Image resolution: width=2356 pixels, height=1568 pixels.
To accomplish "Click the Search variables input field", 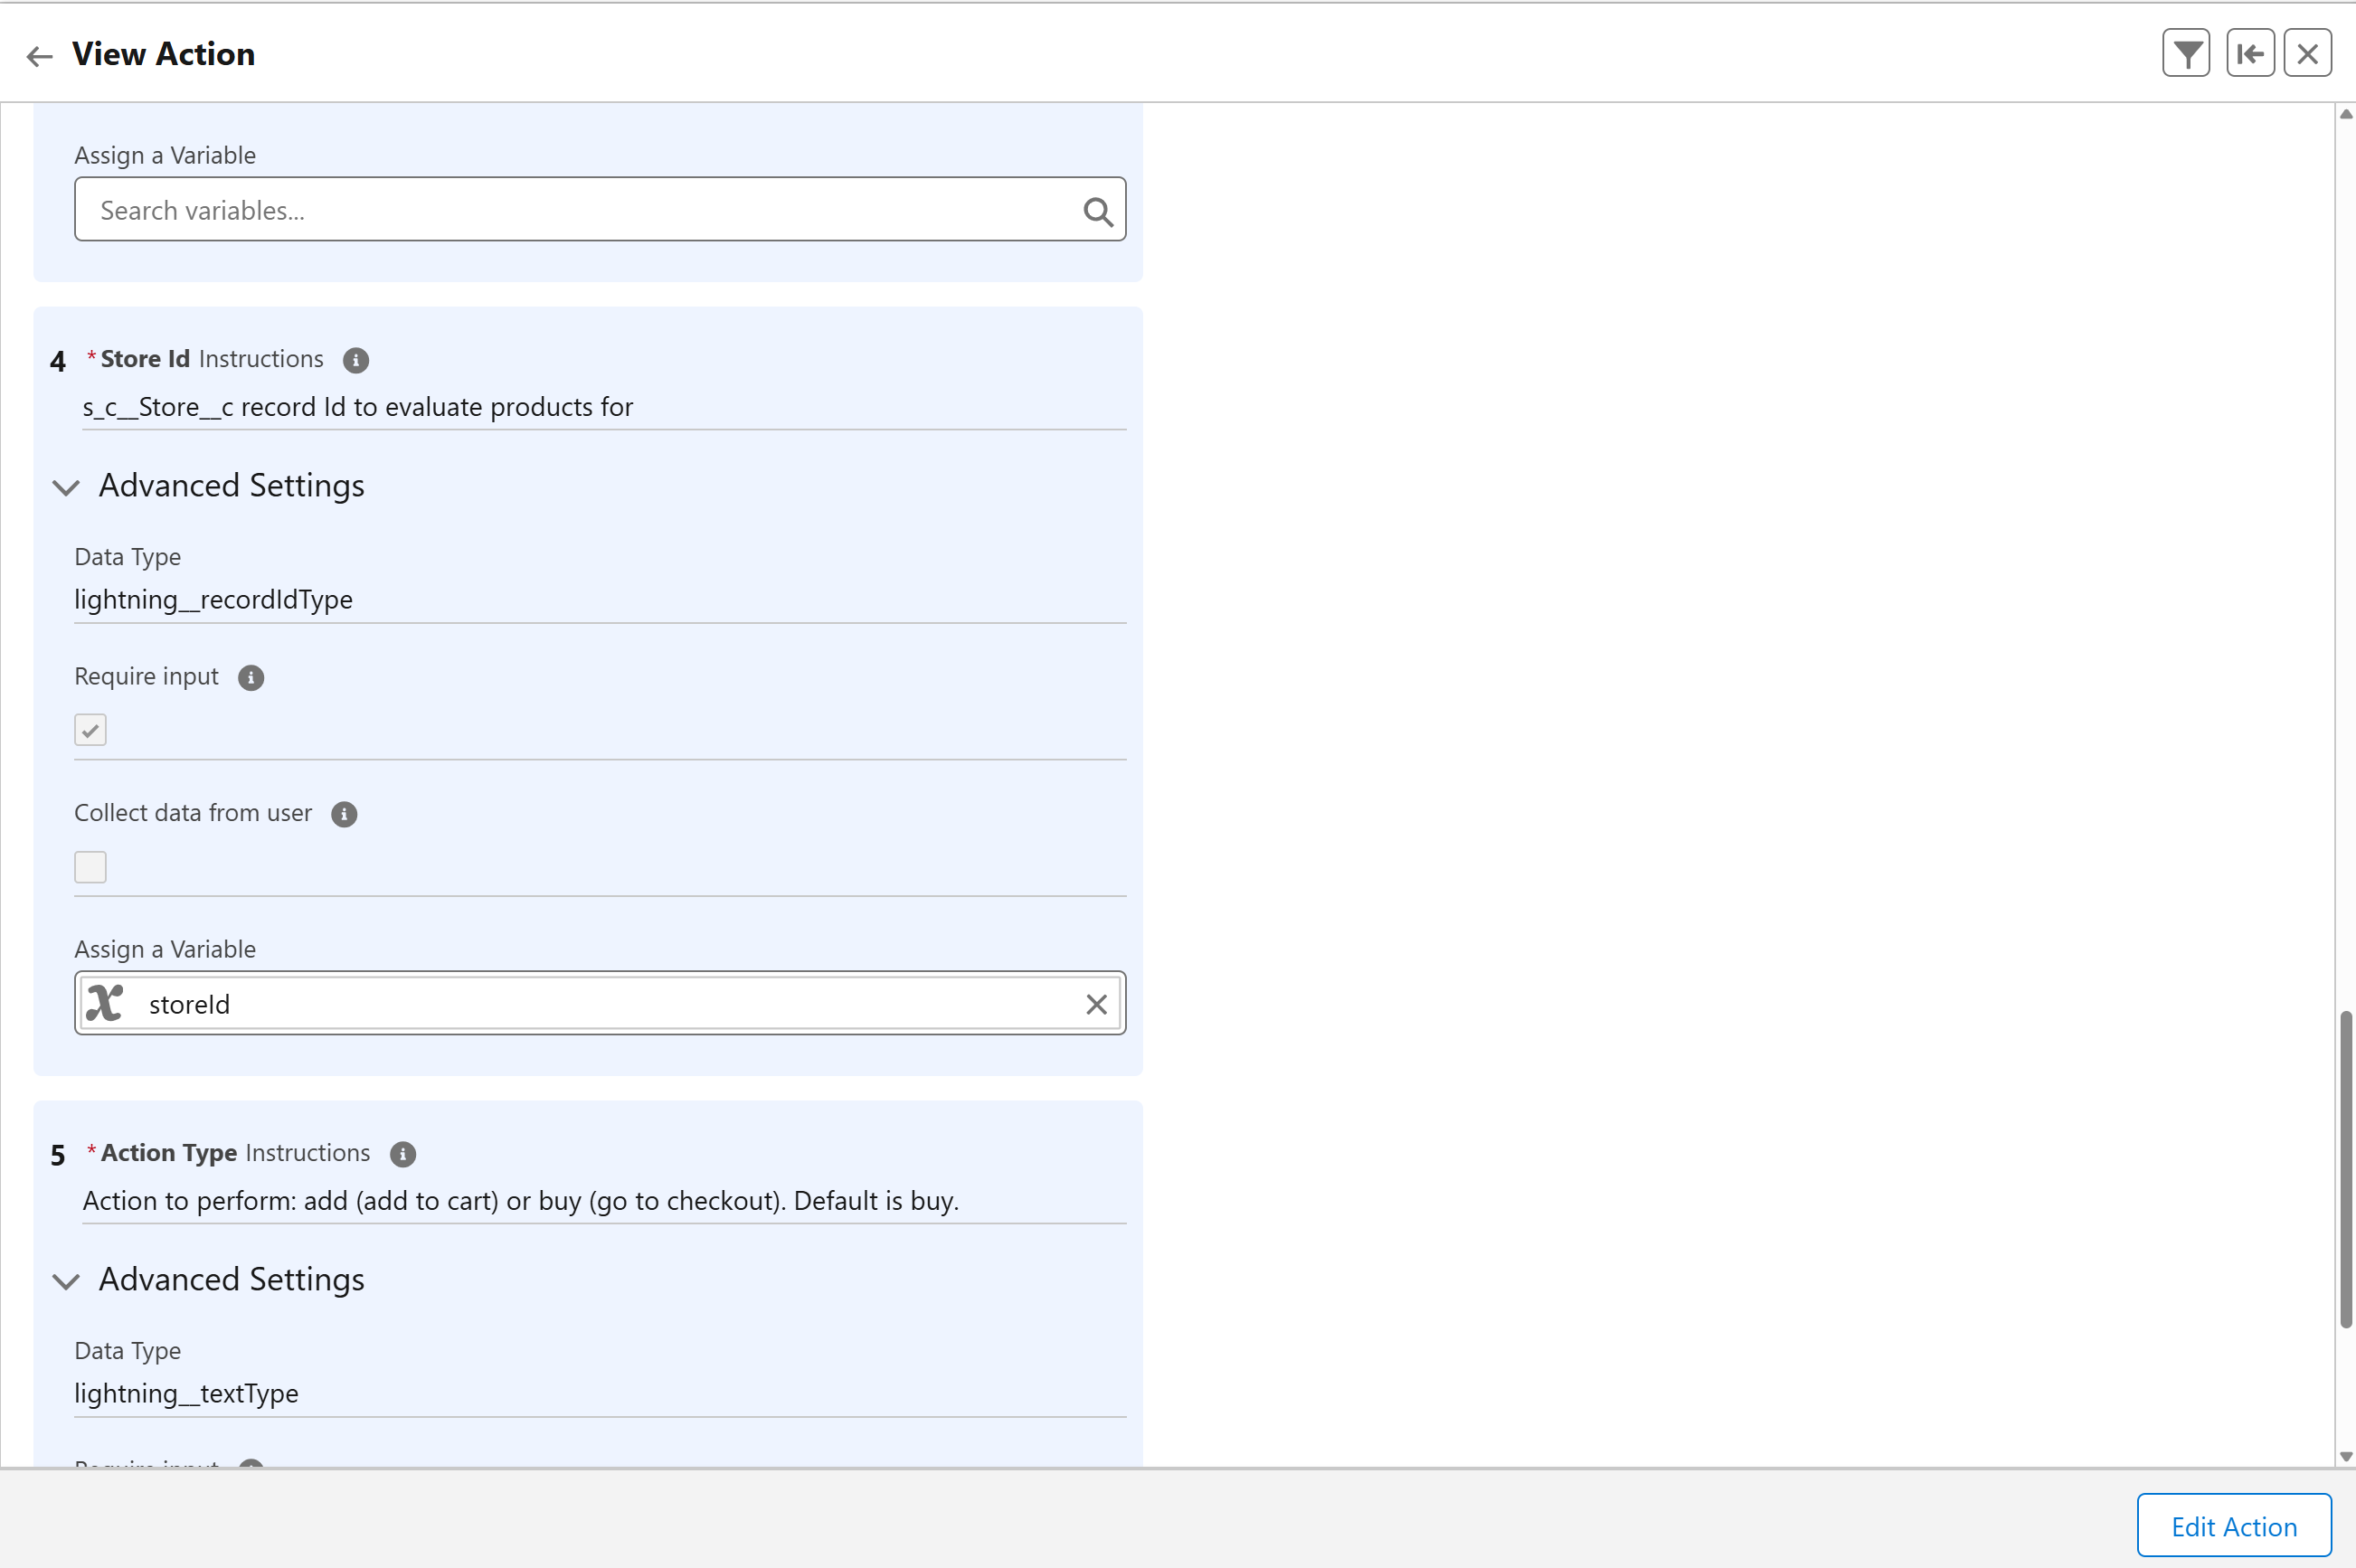I will pos(580,210).
